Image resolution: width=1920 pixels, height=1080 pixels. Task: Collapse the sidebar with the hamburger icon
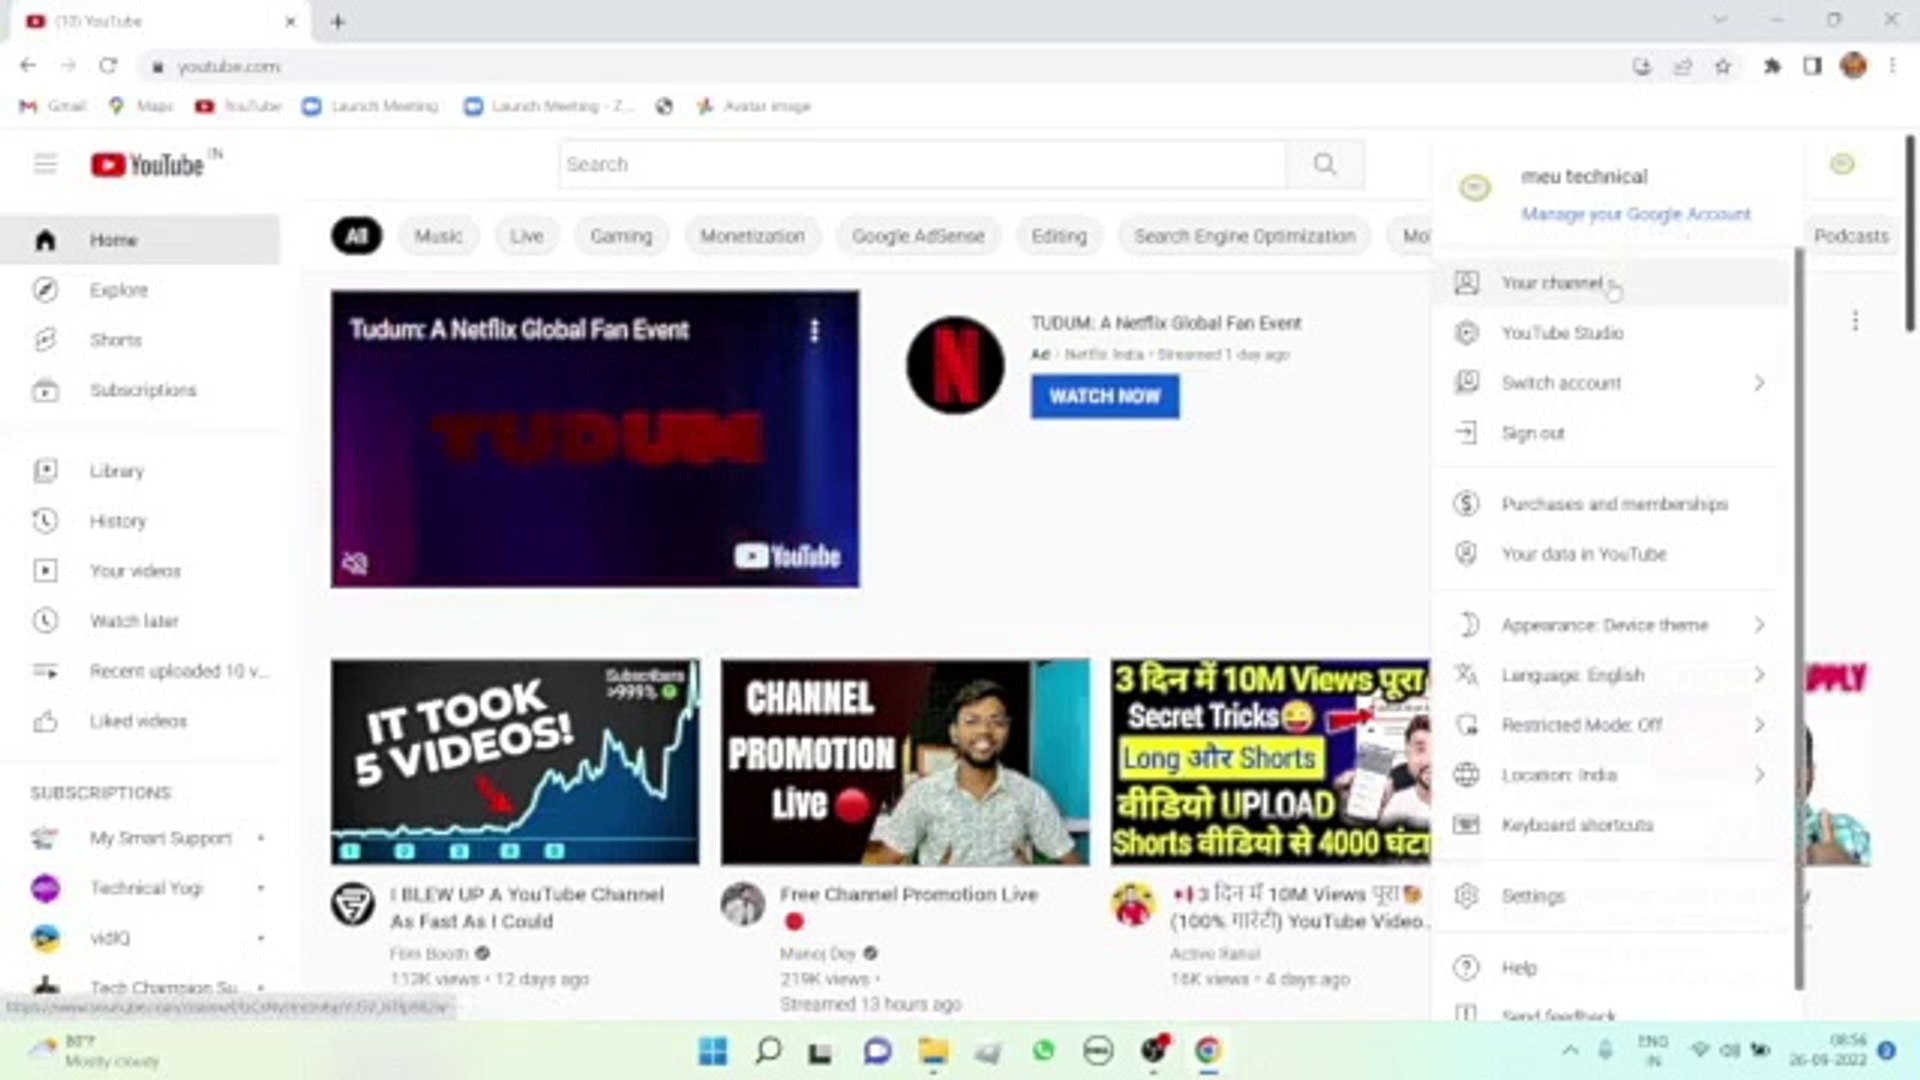click(x=45, y=164)
